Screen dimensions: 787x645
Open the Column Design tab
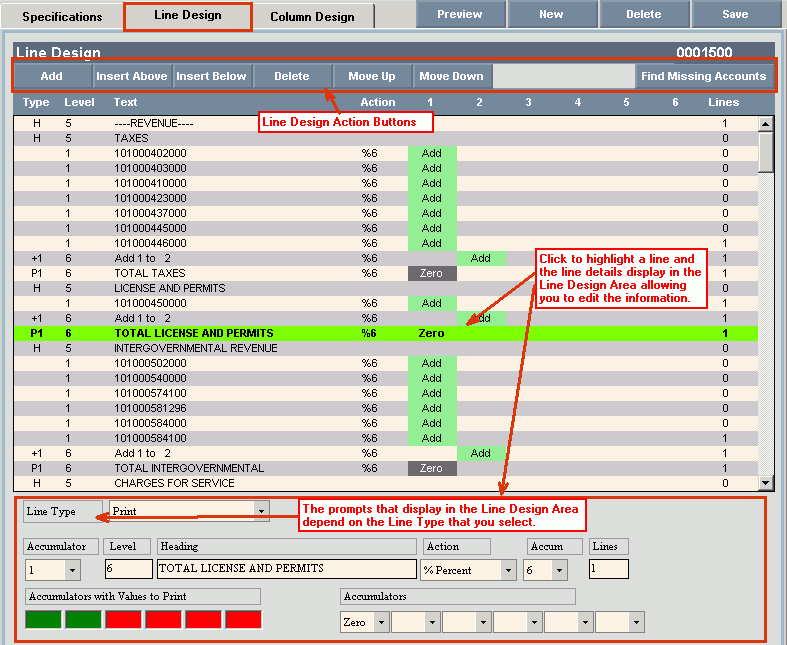tap(312, 17)
